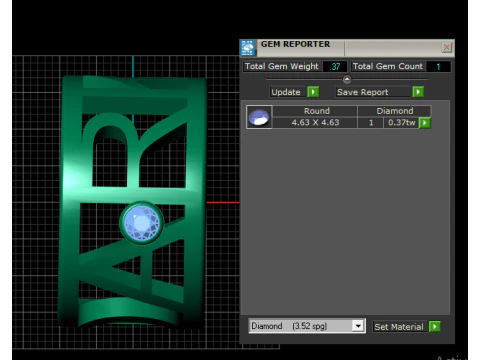Click the Update button label
This screenshot has width=480, height=360.
286,92
